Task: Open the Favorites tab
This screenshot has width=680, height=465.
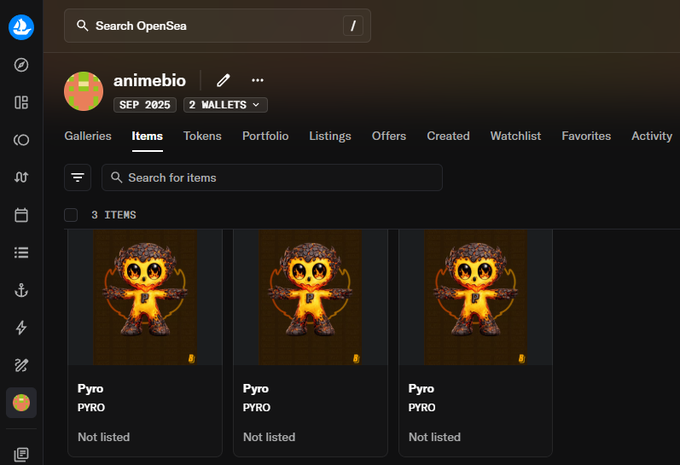Action: [586, 136]
